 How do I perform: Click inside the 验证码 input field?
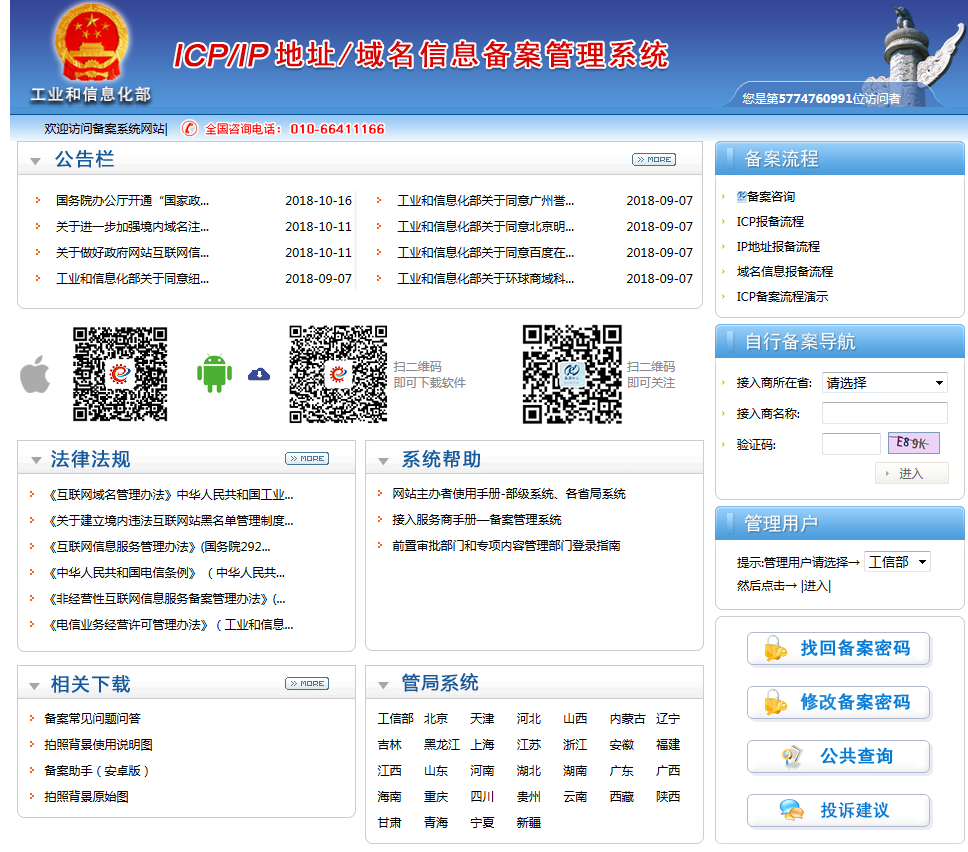[850, 443]
